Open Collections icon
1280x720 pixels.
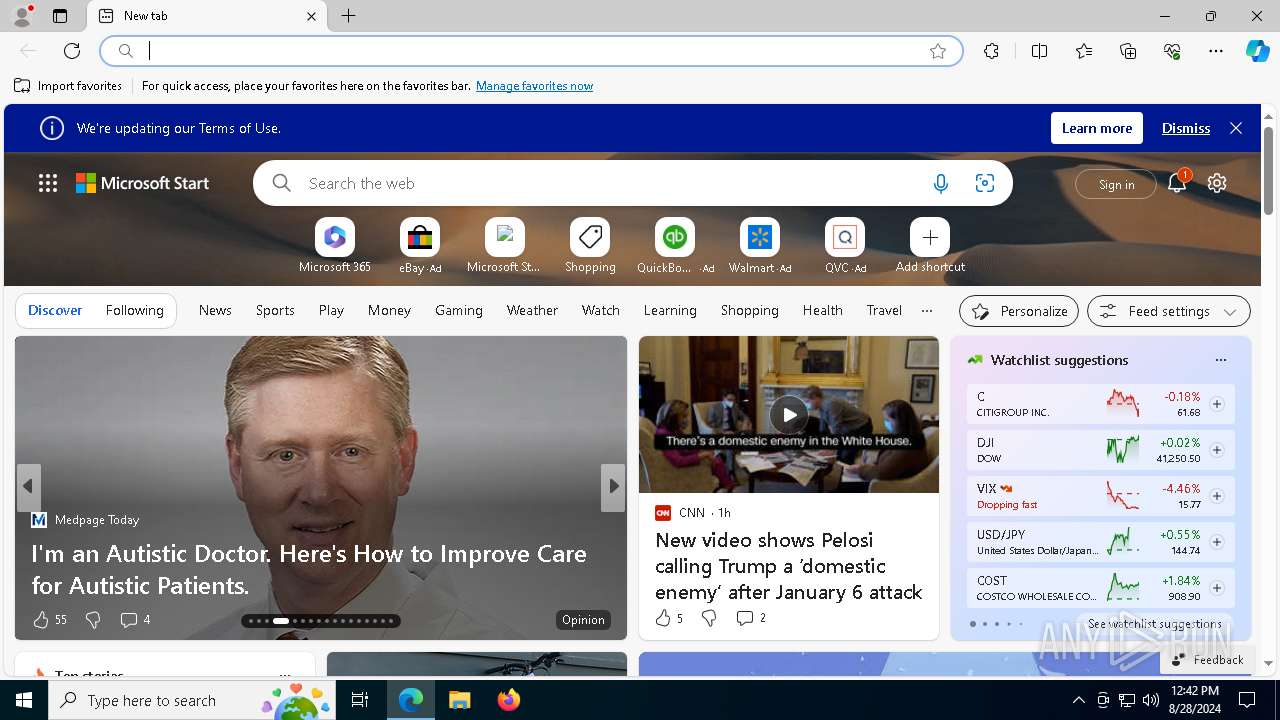click(x=1128, y=51)
